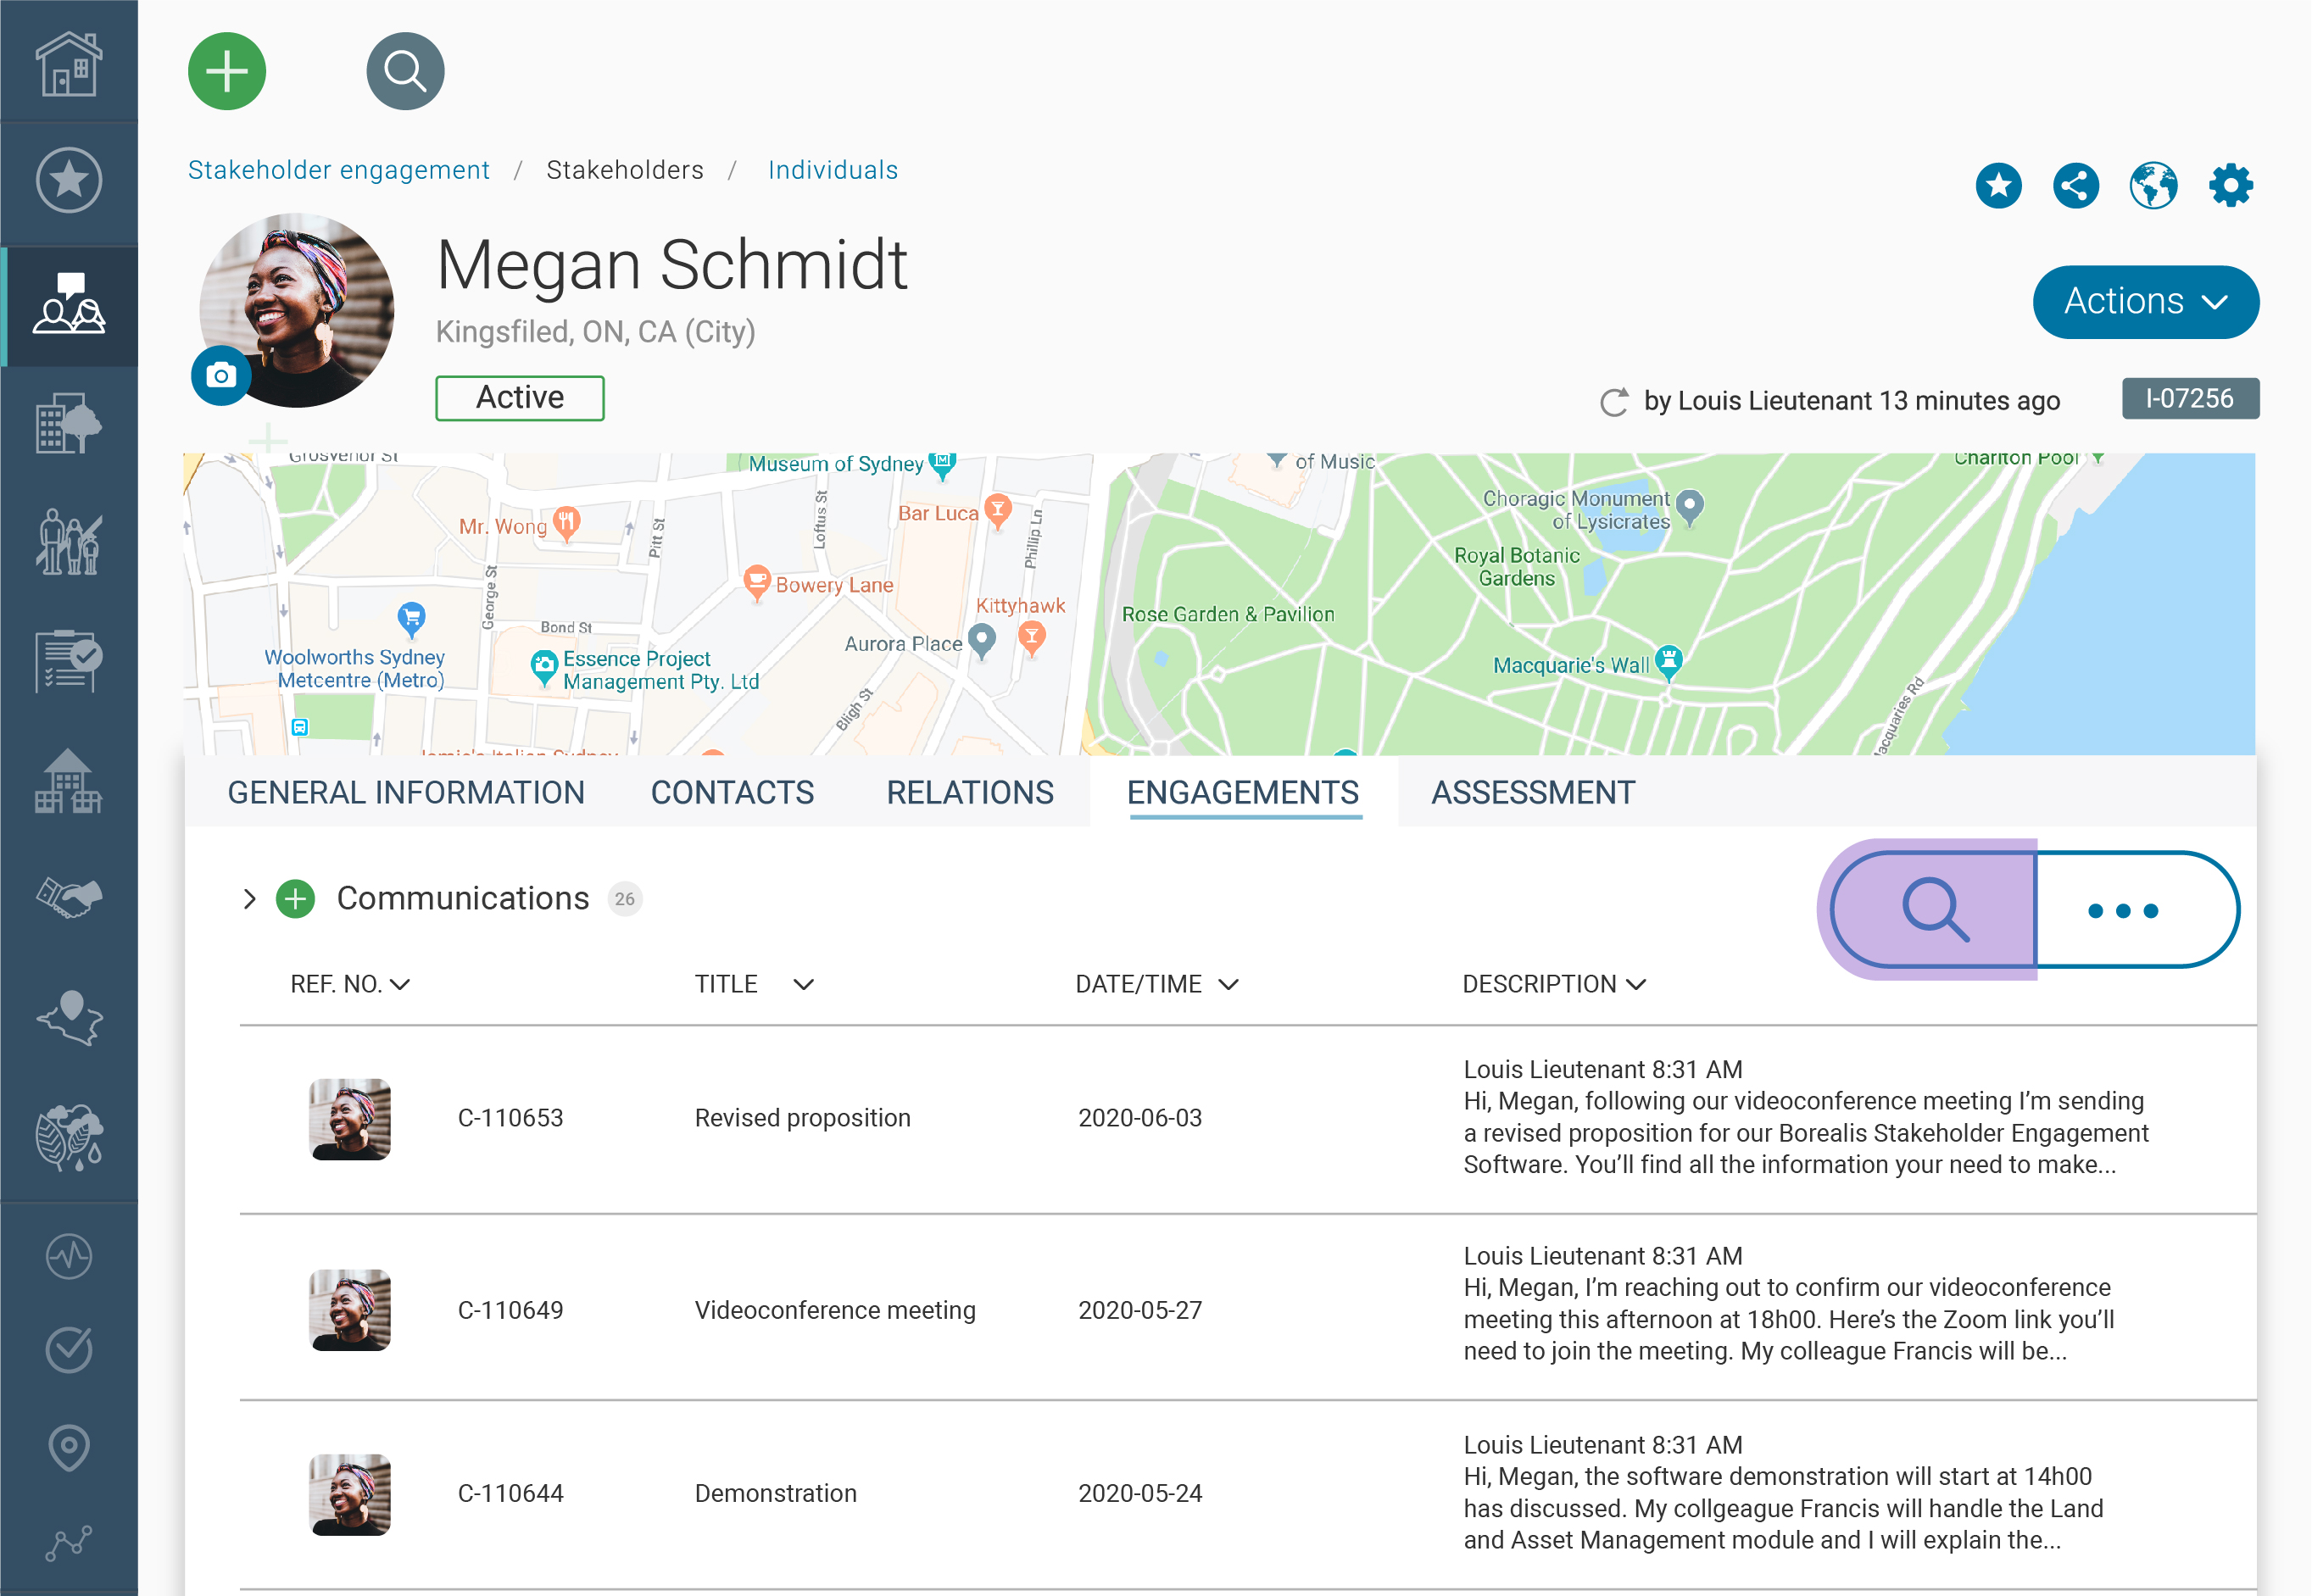Click refresh icon beside Louis Lieutenant
Viewport: 2312px width, 1596px height.
pos(1614,402)
